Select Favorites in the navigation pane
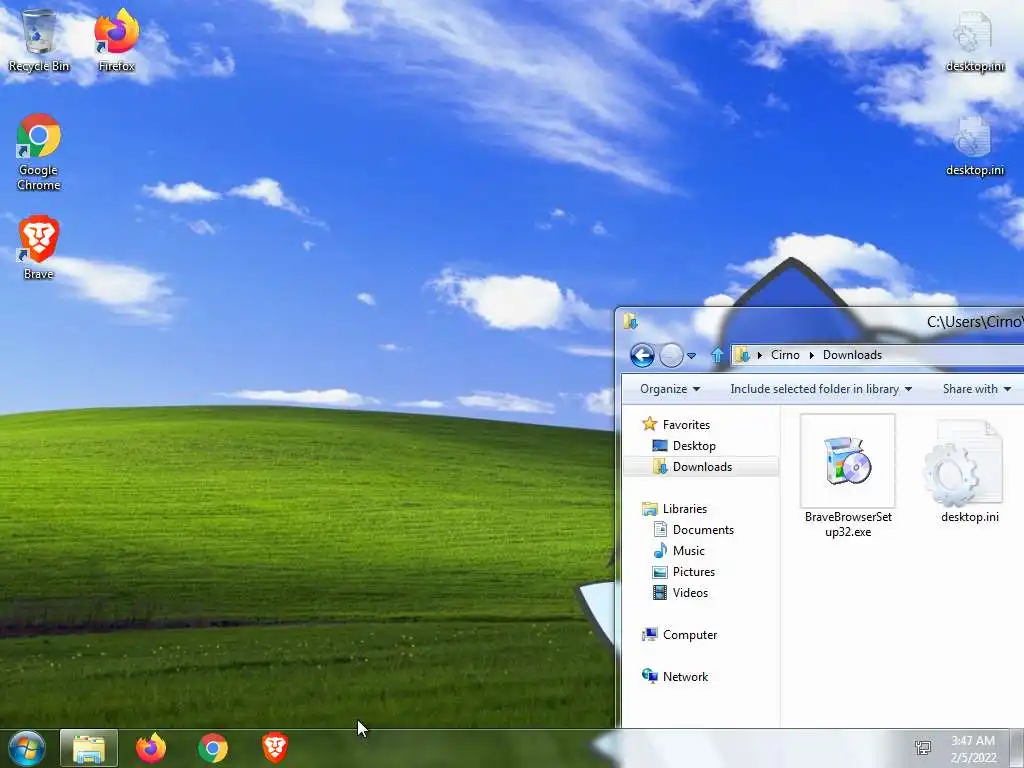Viewport: 1024px width, 768px height. (677, 424)
